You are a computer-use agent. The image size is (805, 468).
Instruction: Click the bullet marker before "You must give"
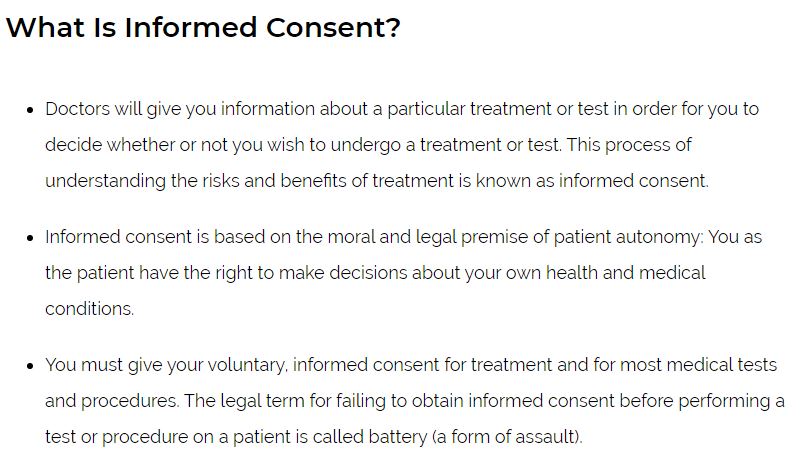pos(30,366)
